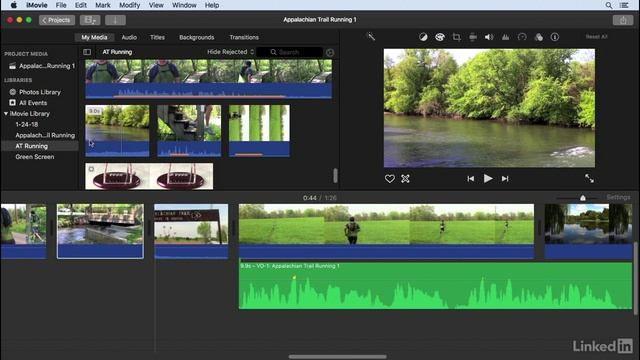Open the timeline Settings popup
Viewport: 640px width, 360px height.
pyautogui.click(x=618, y=198)
